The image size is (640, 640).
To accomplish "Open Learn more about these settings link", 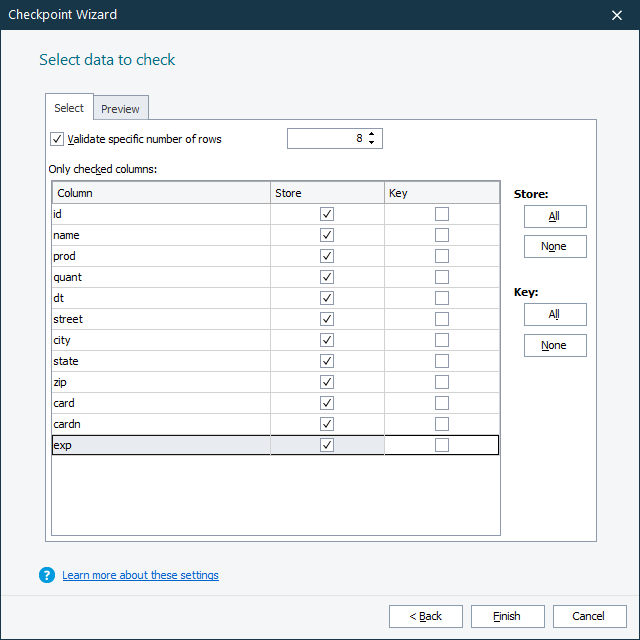I will click(140, 575).
